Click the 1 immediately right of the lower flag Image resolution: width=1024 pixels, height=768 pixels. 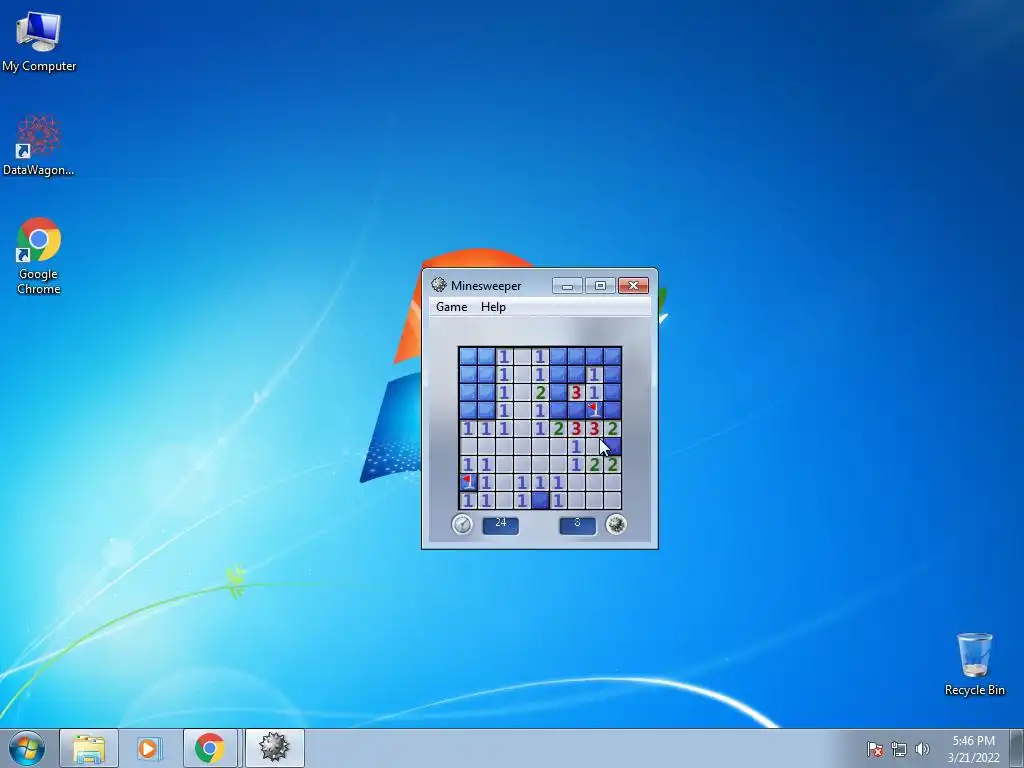pyautogui.click(x=486, y=483)
